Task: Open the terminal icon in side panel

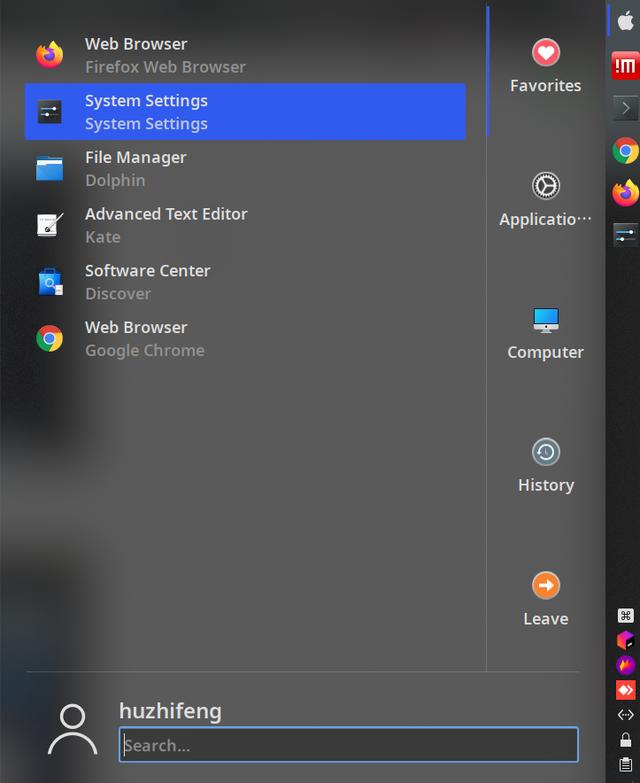Action: click(626, 108)
